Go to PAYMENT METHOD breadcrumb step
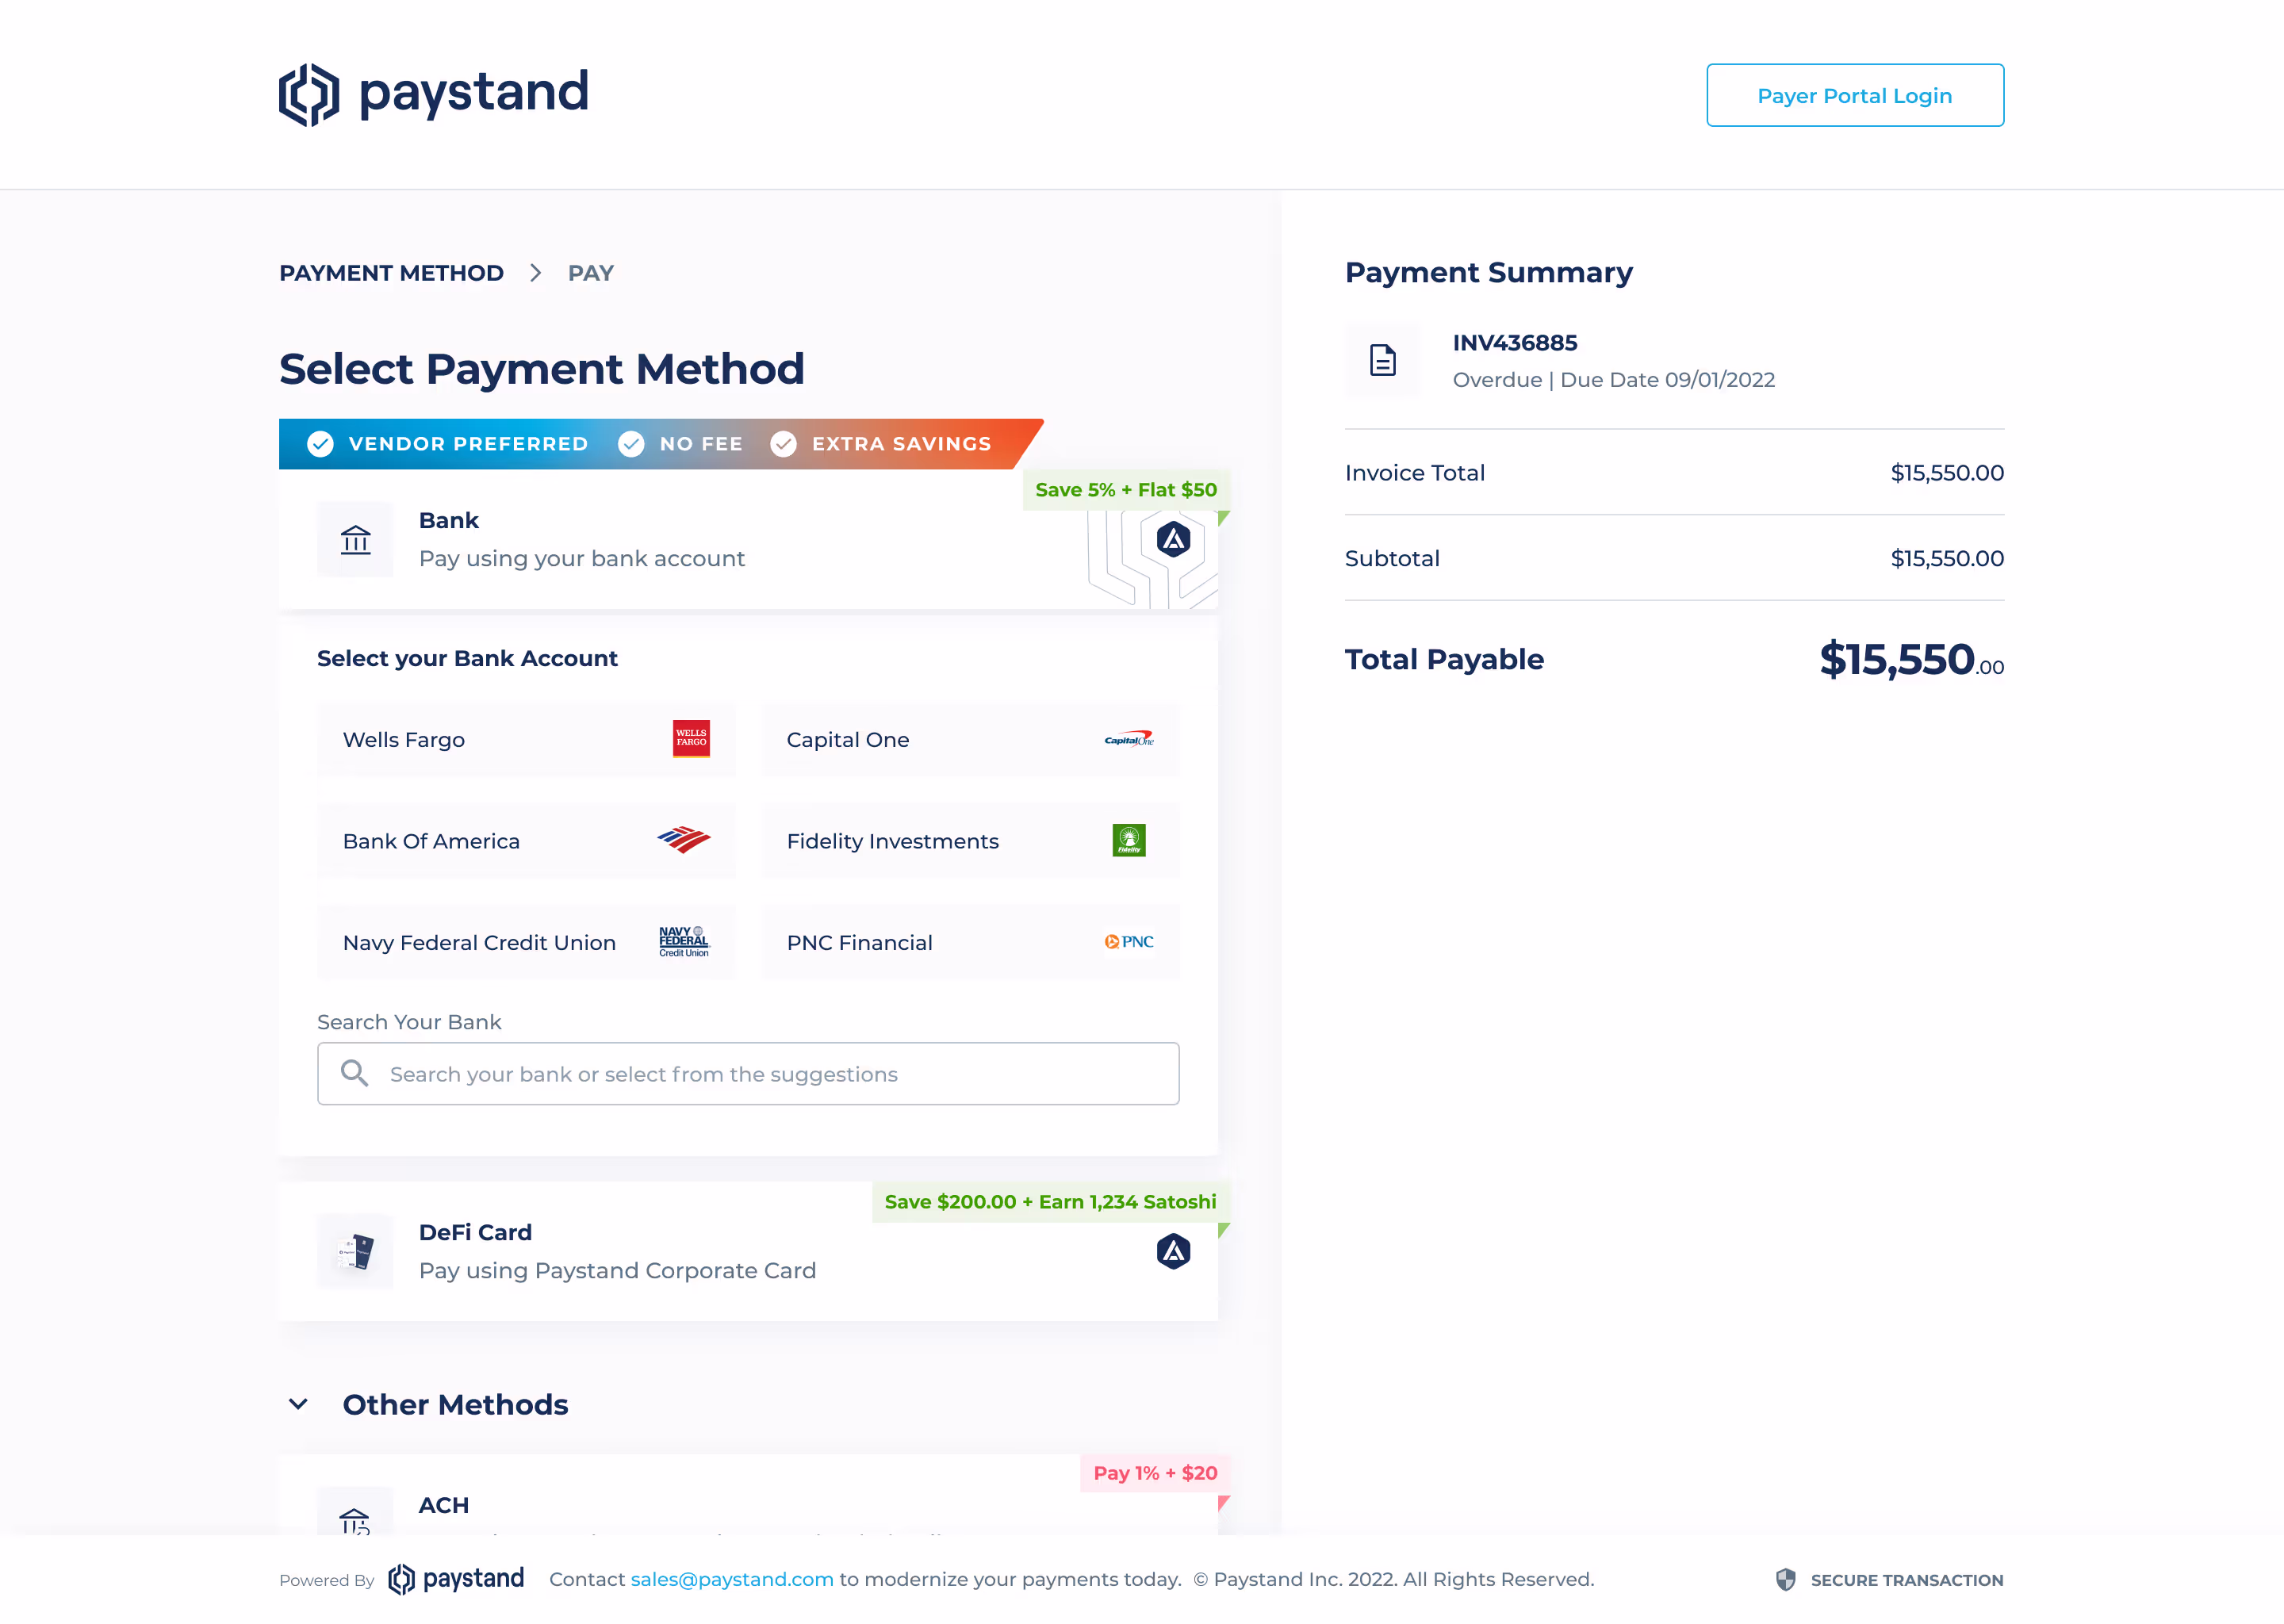 coord(391,273)
